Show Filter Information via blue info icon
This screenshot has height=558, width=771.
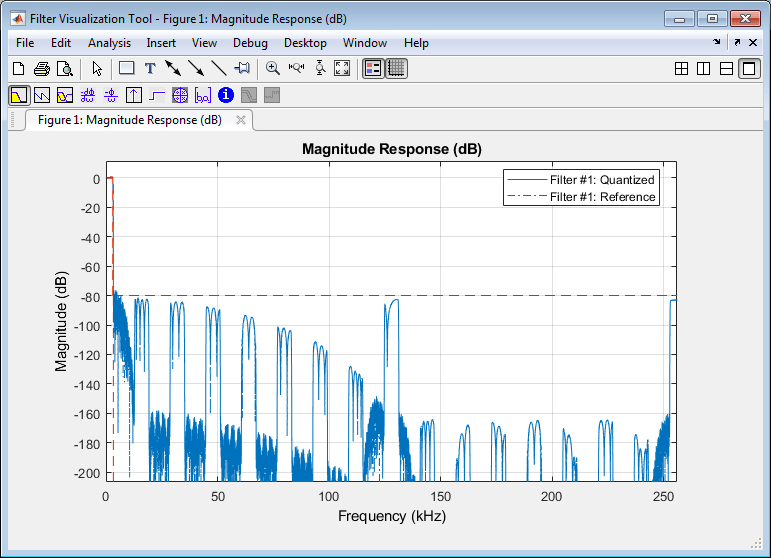pyautogui.click(x=226, y=96)
